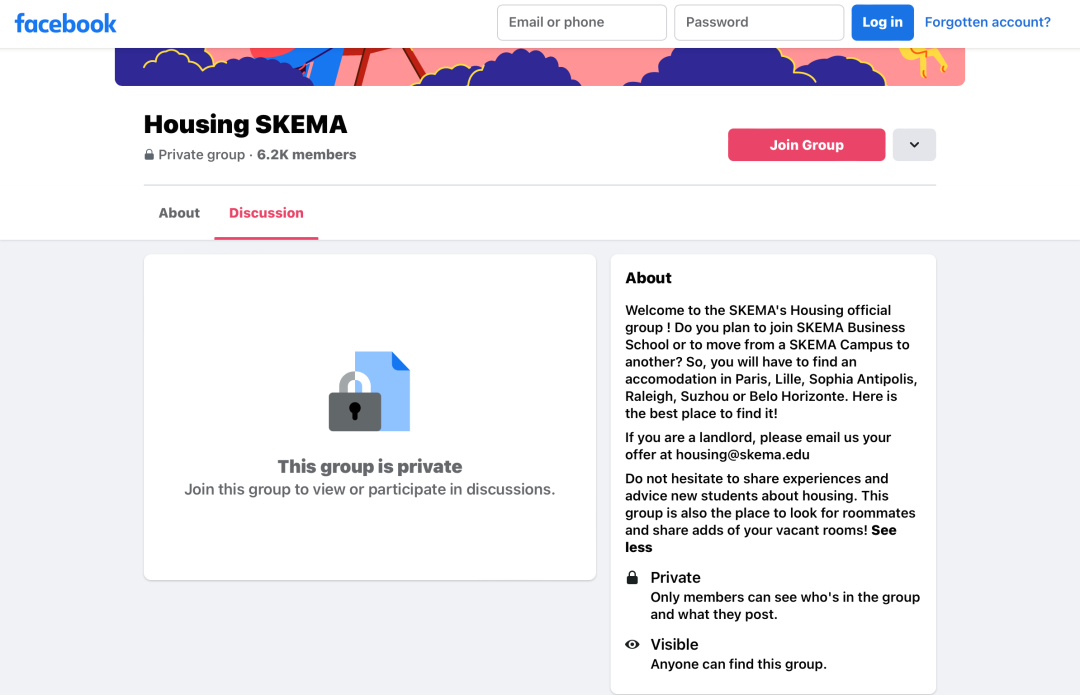
Task: Collapse description with See less
Action: click(x=760, y=539)
